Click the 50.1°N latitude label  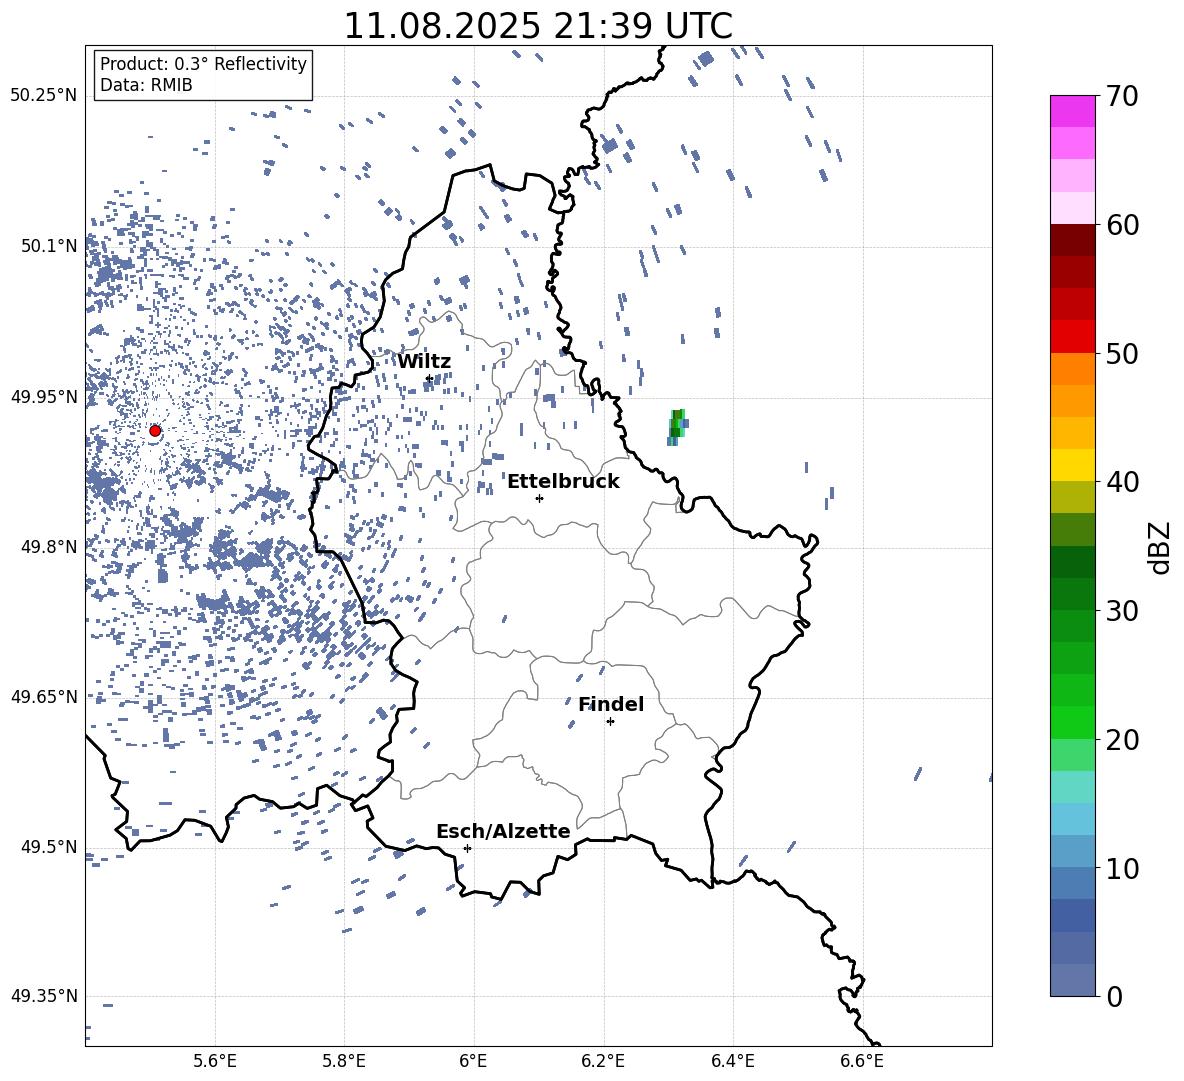(x=49, y=247)
